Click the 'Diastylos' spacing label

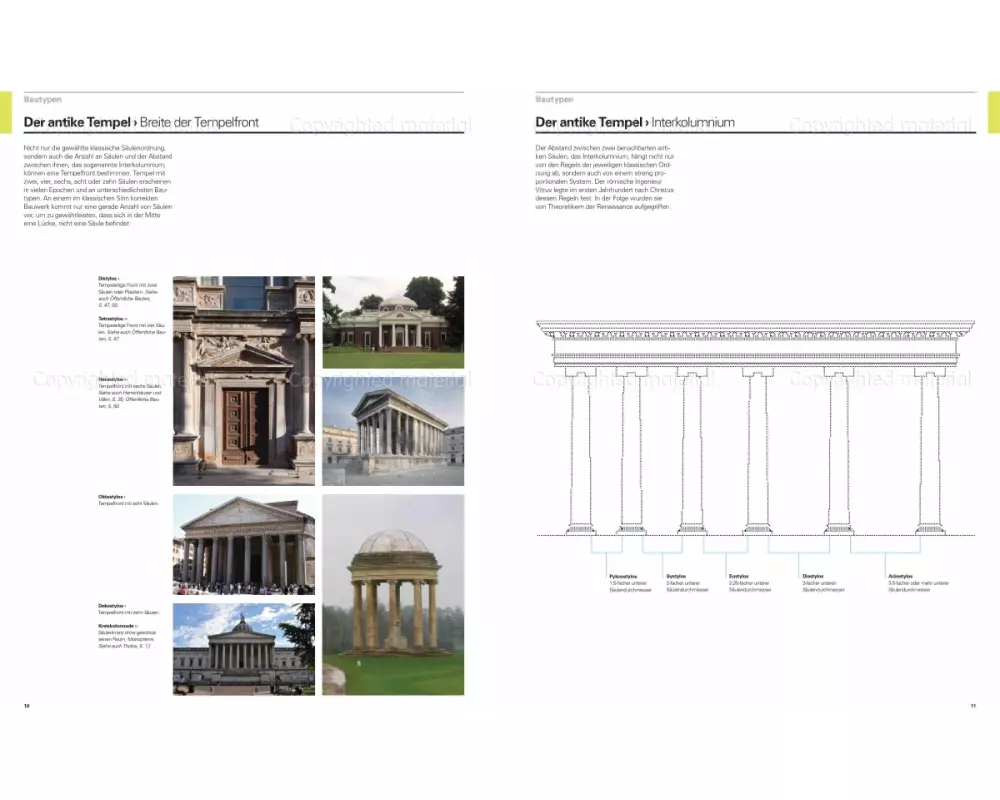813,576
